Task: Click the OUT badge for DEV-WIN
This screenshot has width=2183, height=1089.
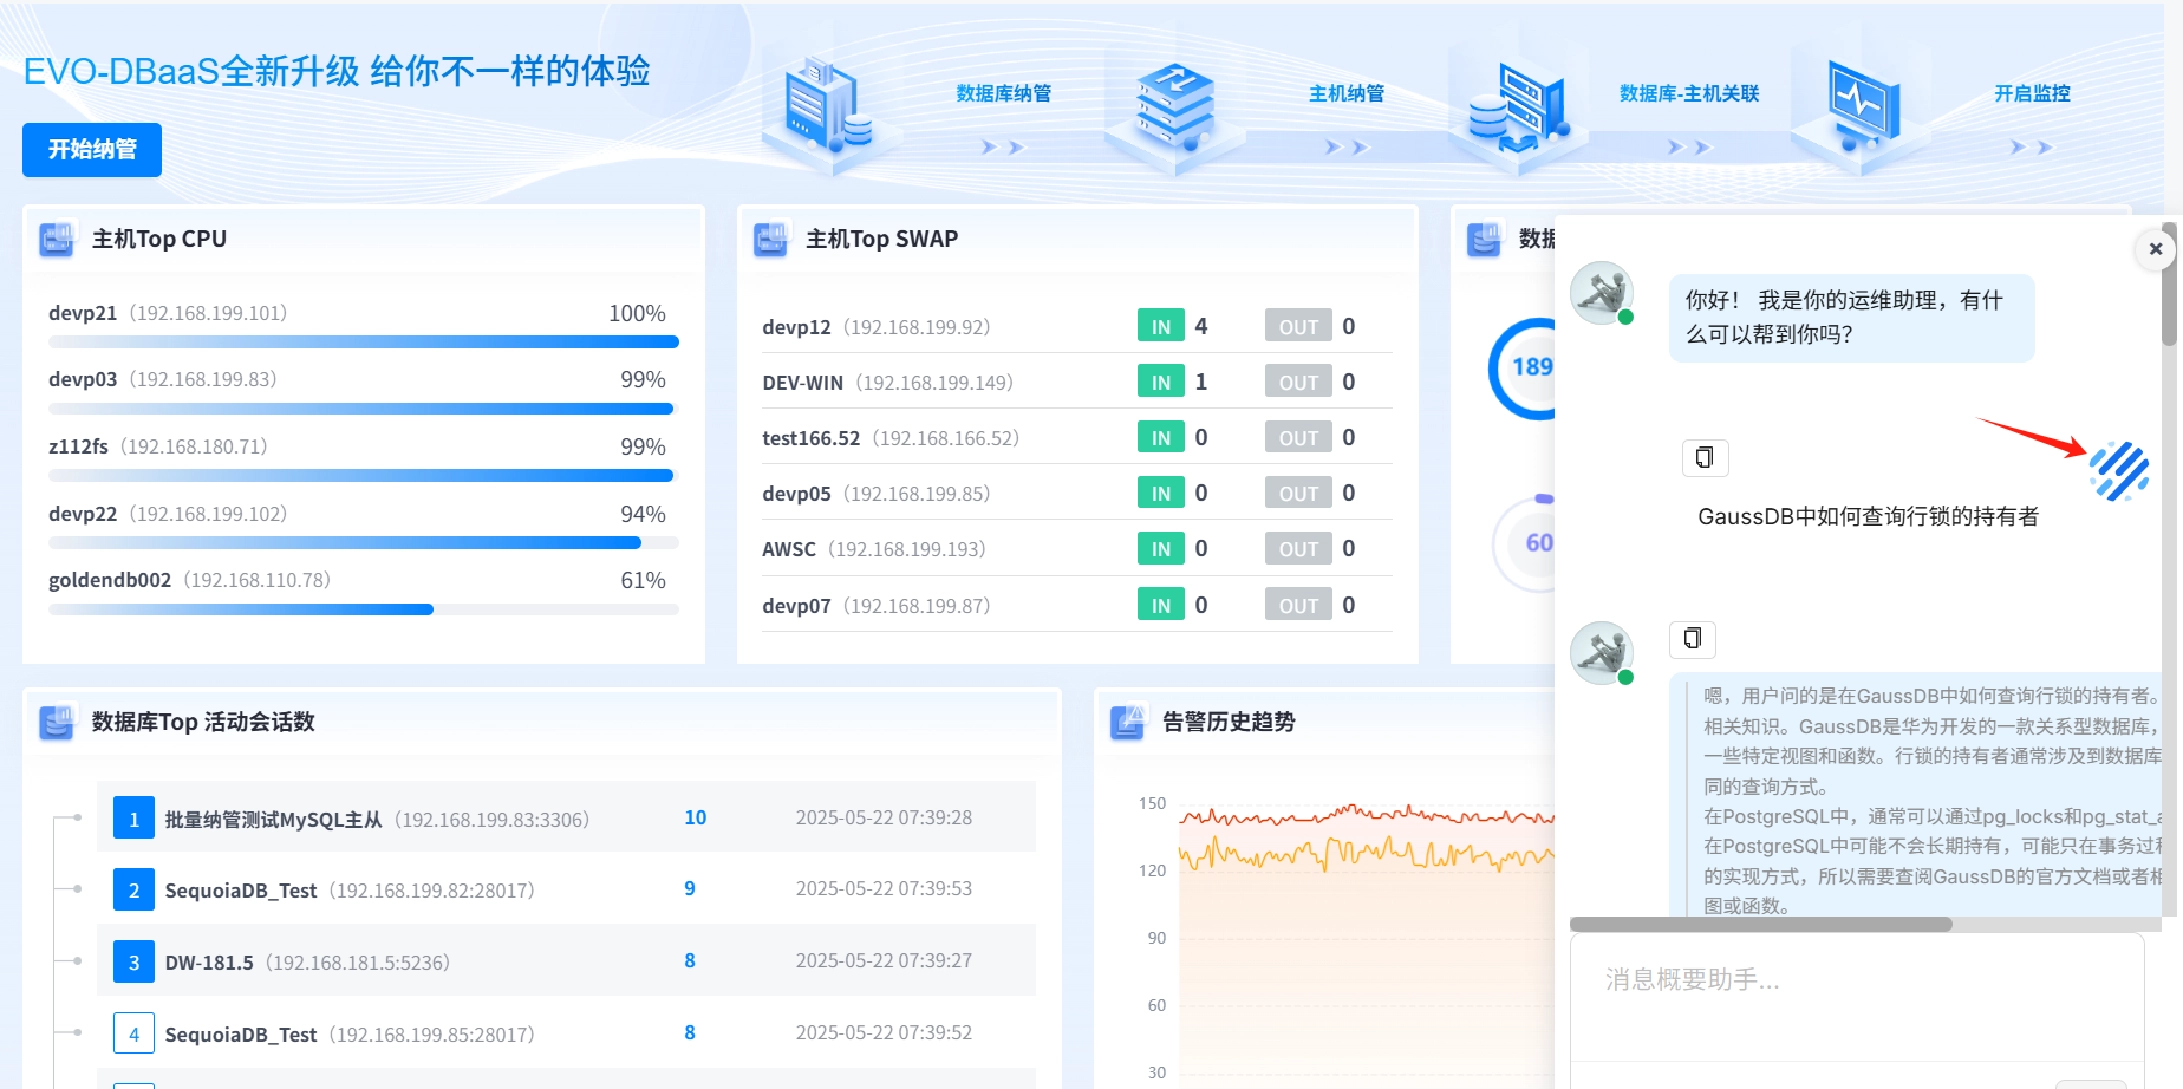Action: tap(1298, 382)
